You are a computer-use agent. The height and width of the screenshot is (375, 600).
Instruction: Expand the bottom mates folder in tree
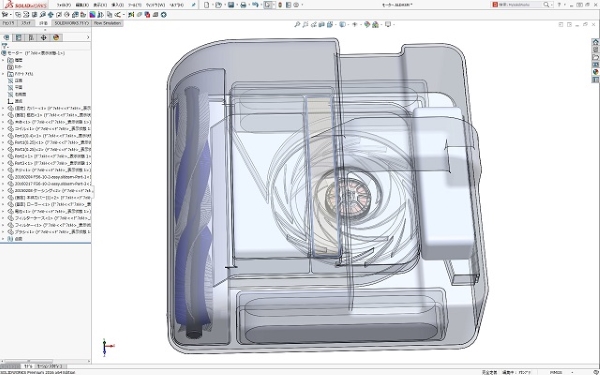[3, 238]
